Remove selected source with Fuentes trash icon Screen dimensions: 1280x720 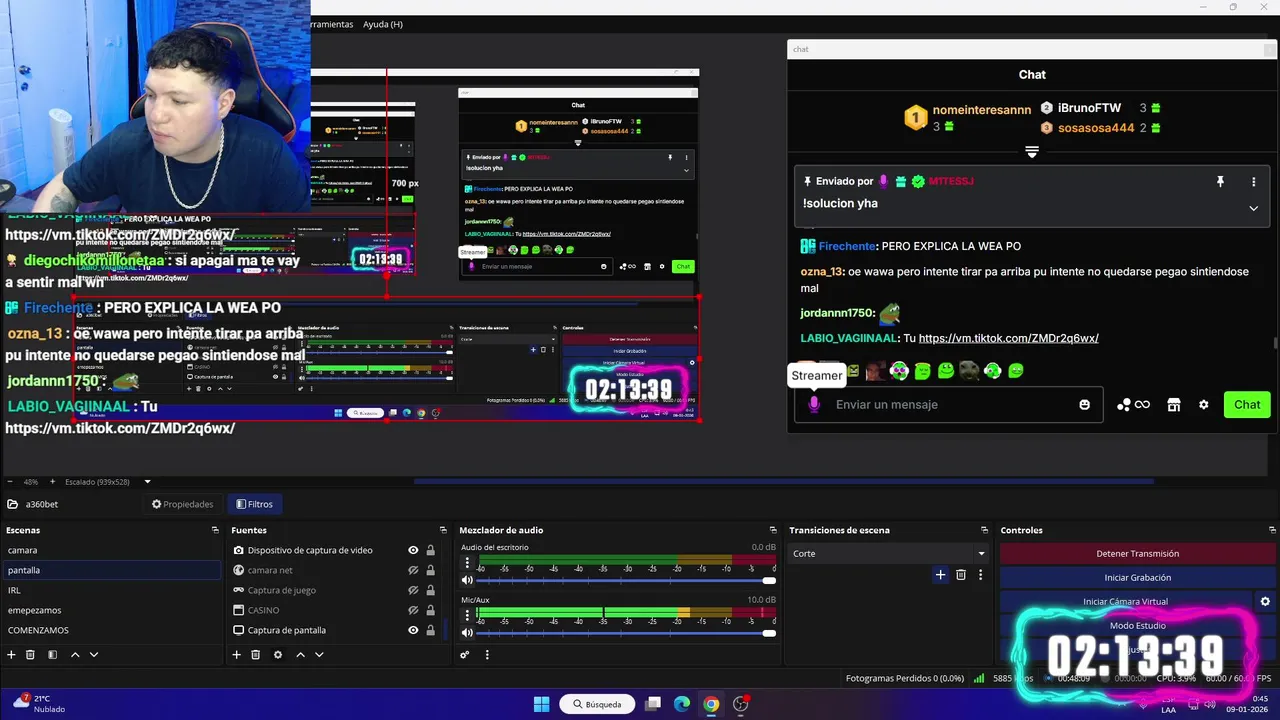pos(256,655)
